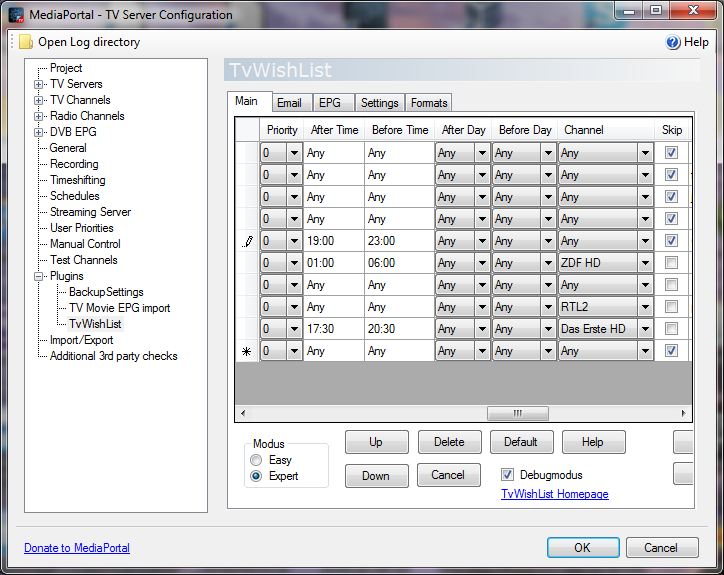Screen dimensions: 724x575
Task: Expand the TV Servers tree node
Action: (x=39, y=84)
